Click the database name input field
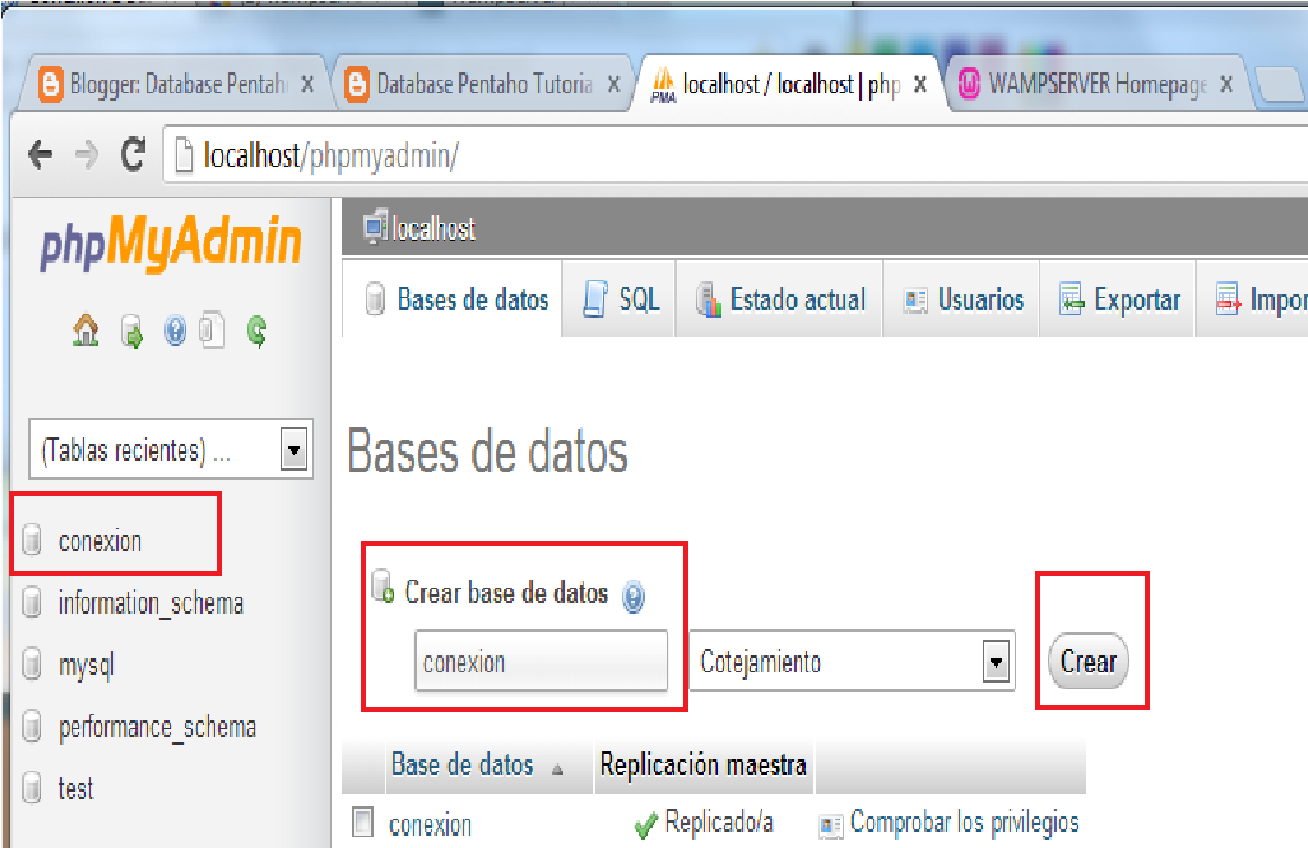The width and height of the screenshot is (1308, 848). (x=541, y=662)
